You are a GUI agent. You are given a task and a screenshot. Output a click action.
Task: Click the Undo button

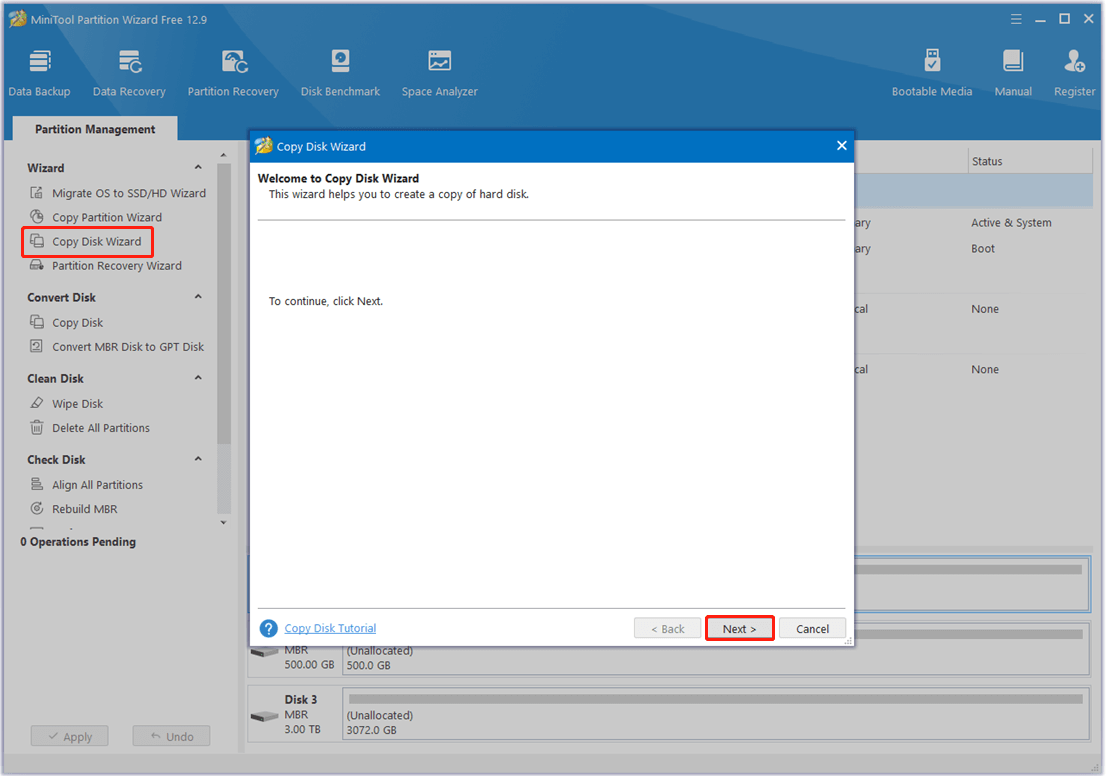pyautogui.click(x=172, y=736)
